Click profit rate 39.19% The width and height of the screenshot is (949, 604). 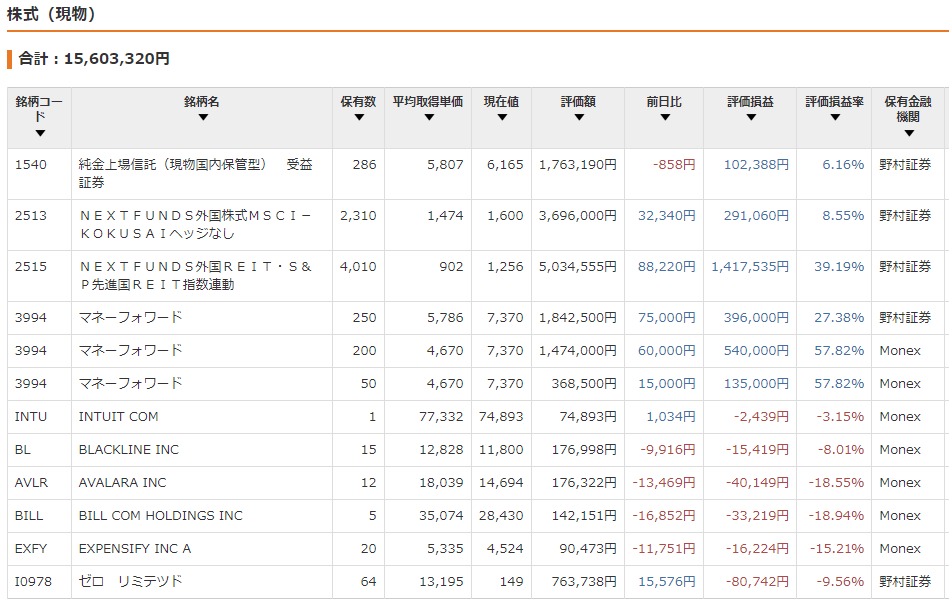tap(839, 266)
